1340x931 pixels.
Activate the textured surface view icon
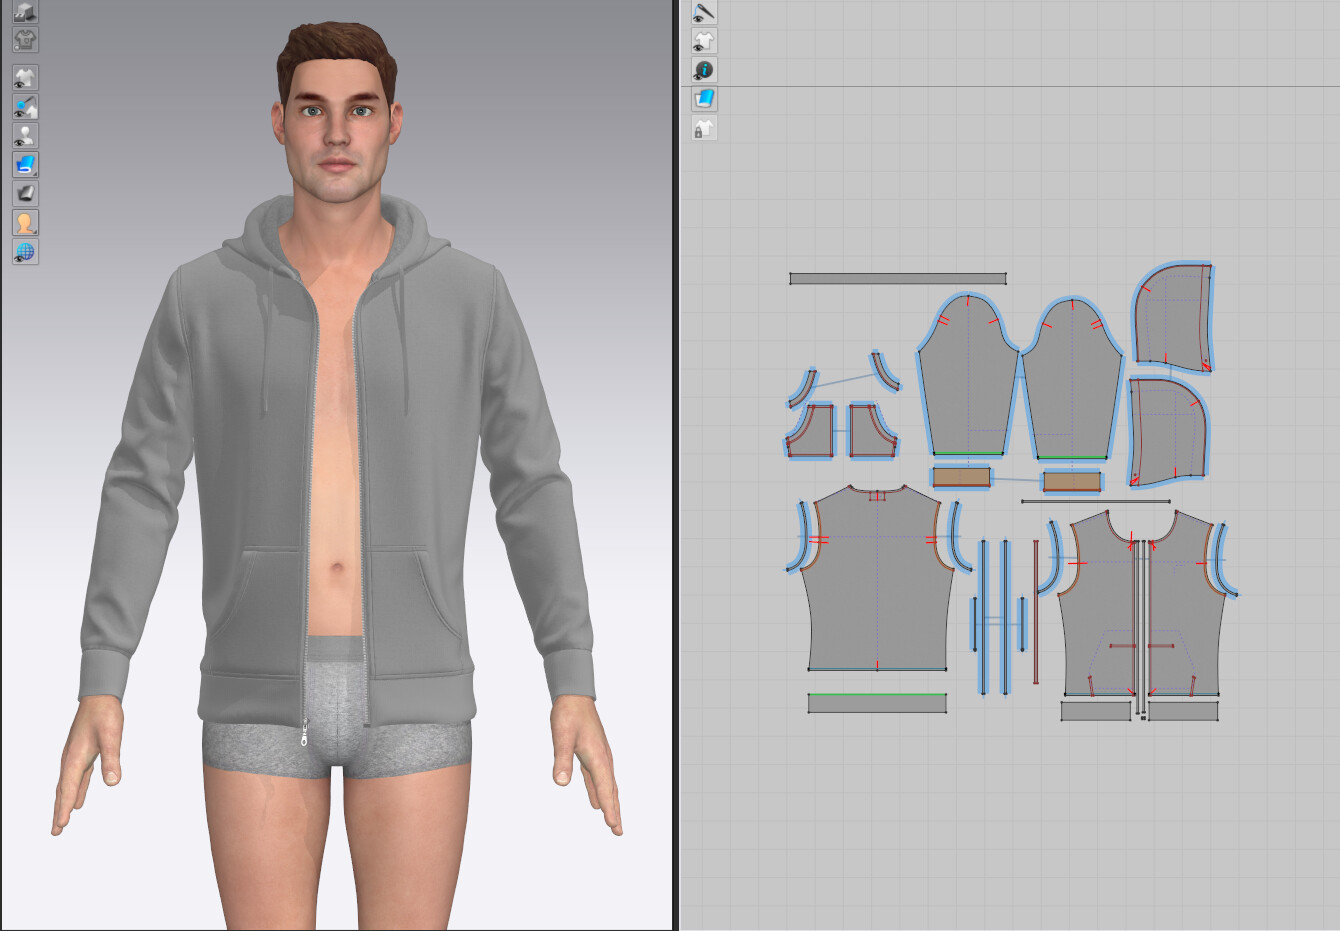click(24, 166)
